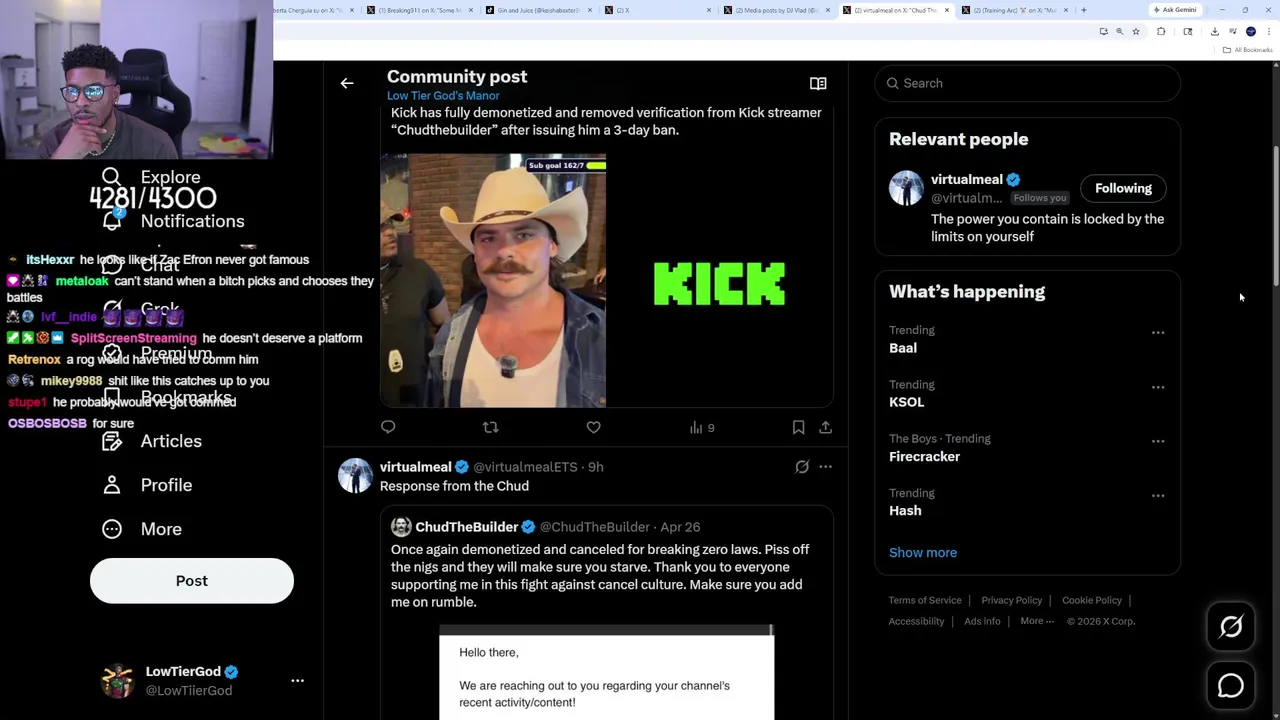Image resolution: width=1280 pixels, height=720 pixels.
Task: Open the Privacy Policy link
Action: tap(1011, 600)
